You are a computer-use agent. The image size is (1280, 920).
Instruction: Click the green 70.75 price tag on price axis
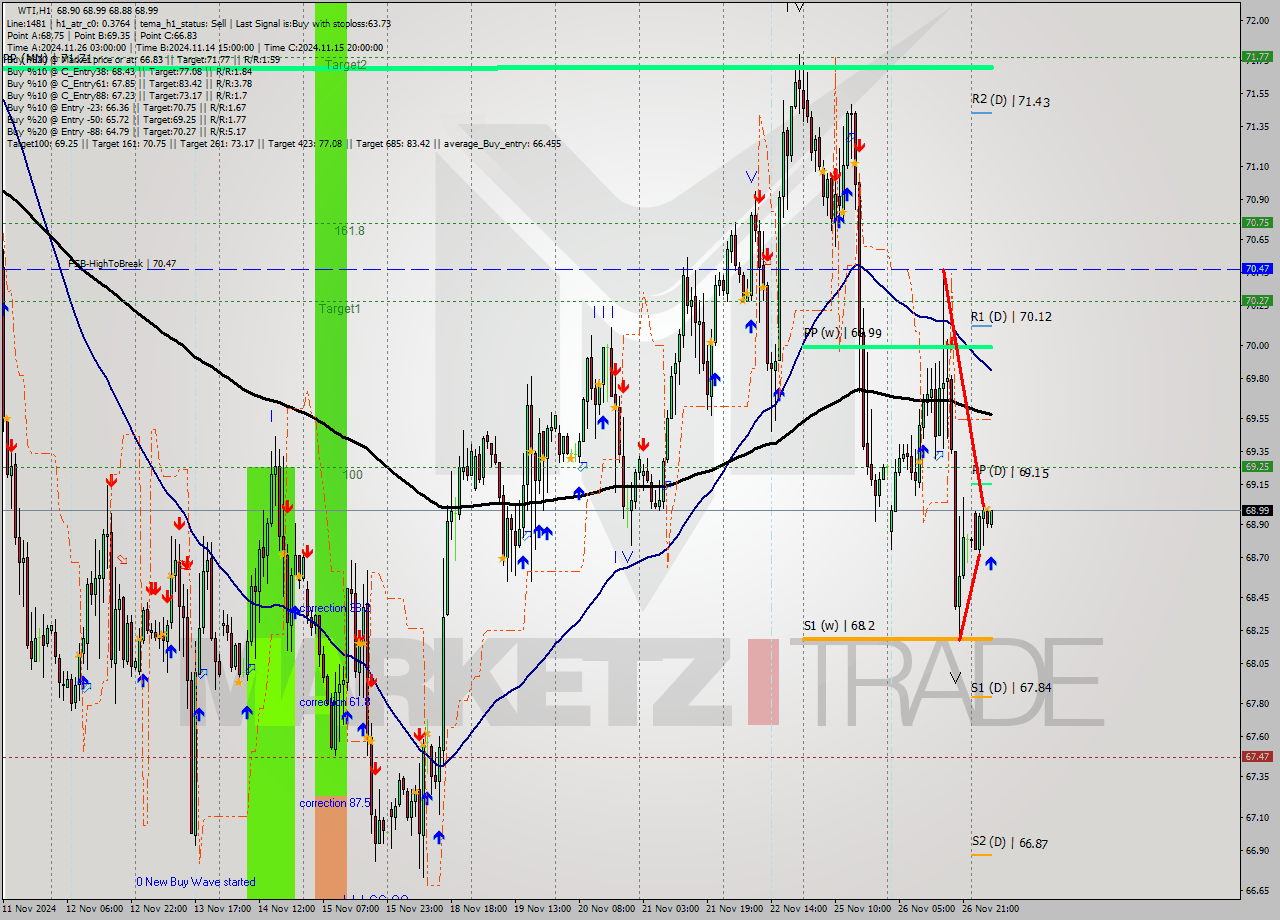(x=1257, y=223)
